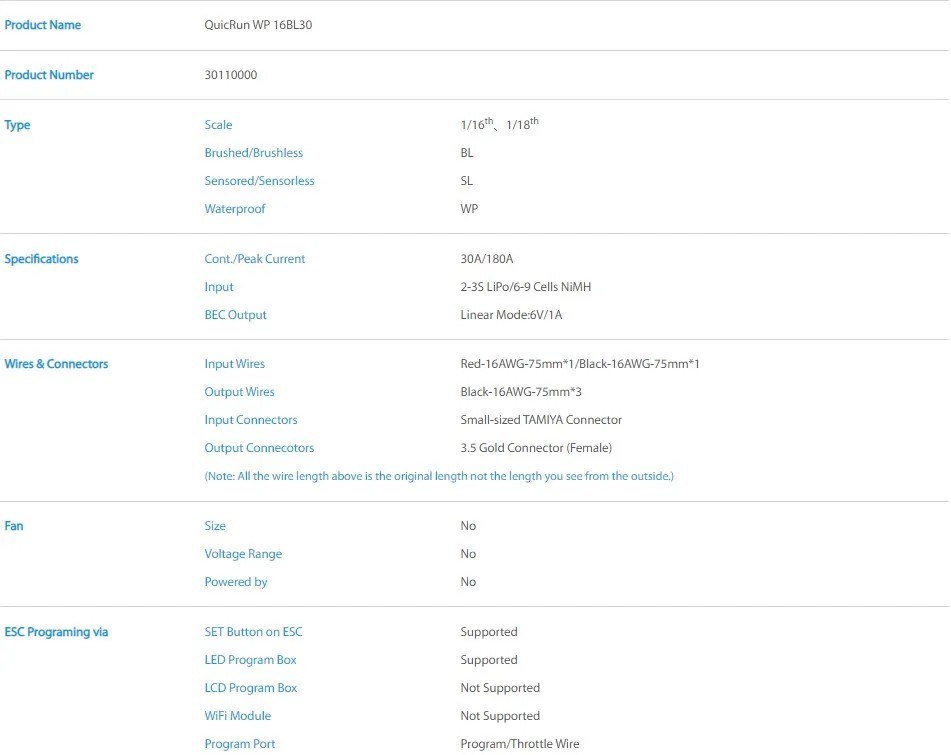Click the "Program Port" label

tap(240, 743)
